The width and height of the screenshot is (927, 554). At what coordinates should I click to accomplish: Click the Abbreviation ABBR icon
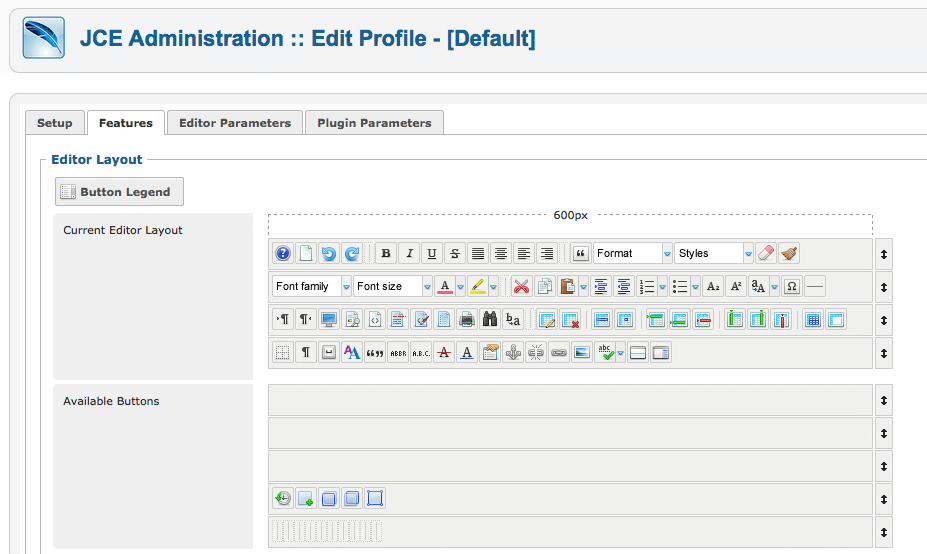pyautogui.click(x=398, y=353)
